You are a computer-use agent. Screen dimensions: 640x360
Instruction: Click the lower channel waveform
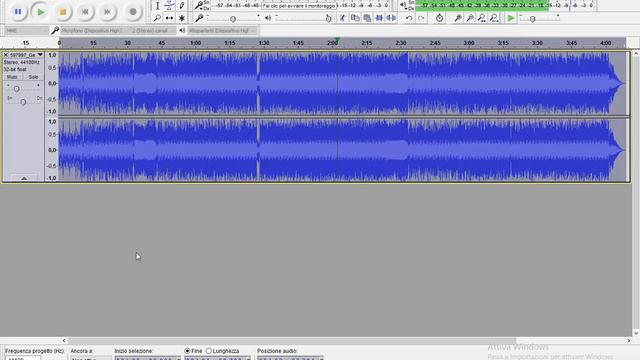click(x=342, y=150)
